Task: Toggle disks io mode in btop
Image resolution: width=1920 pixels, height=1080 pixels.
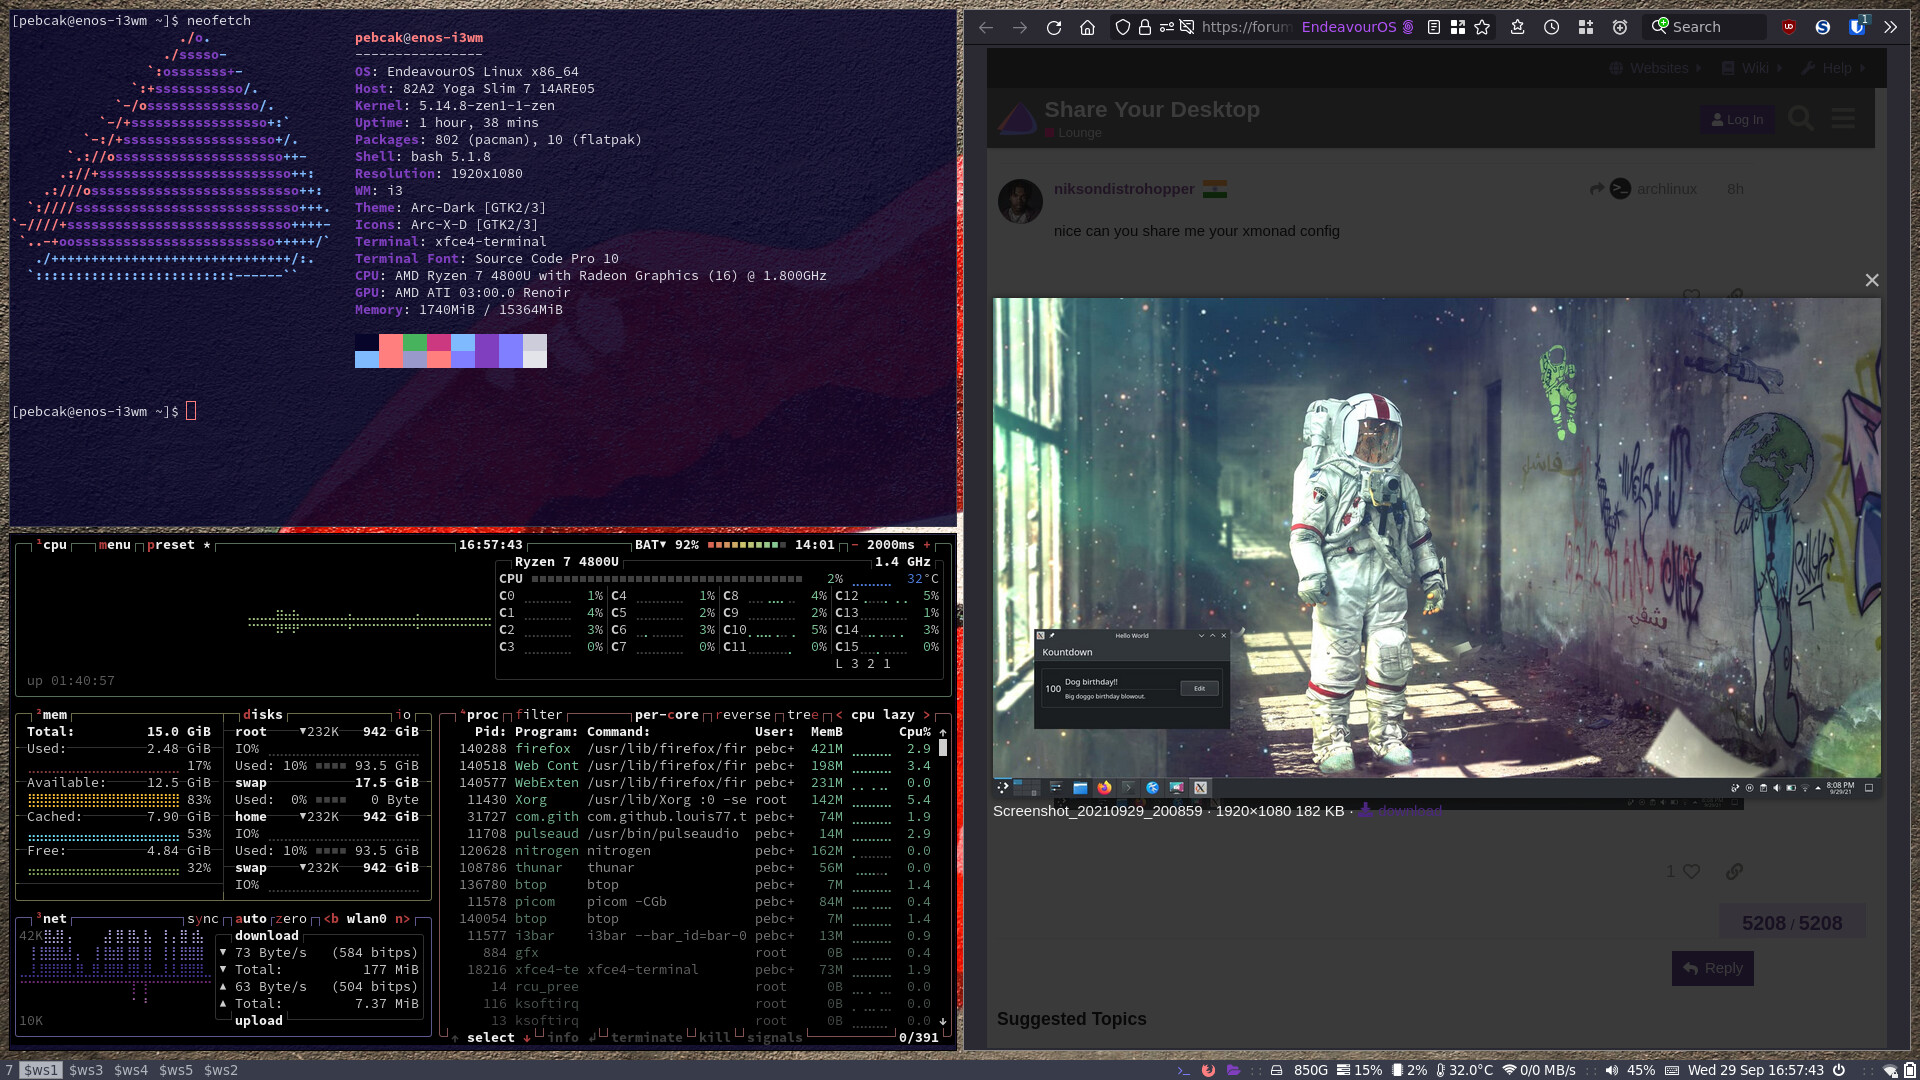Action: 403,715
